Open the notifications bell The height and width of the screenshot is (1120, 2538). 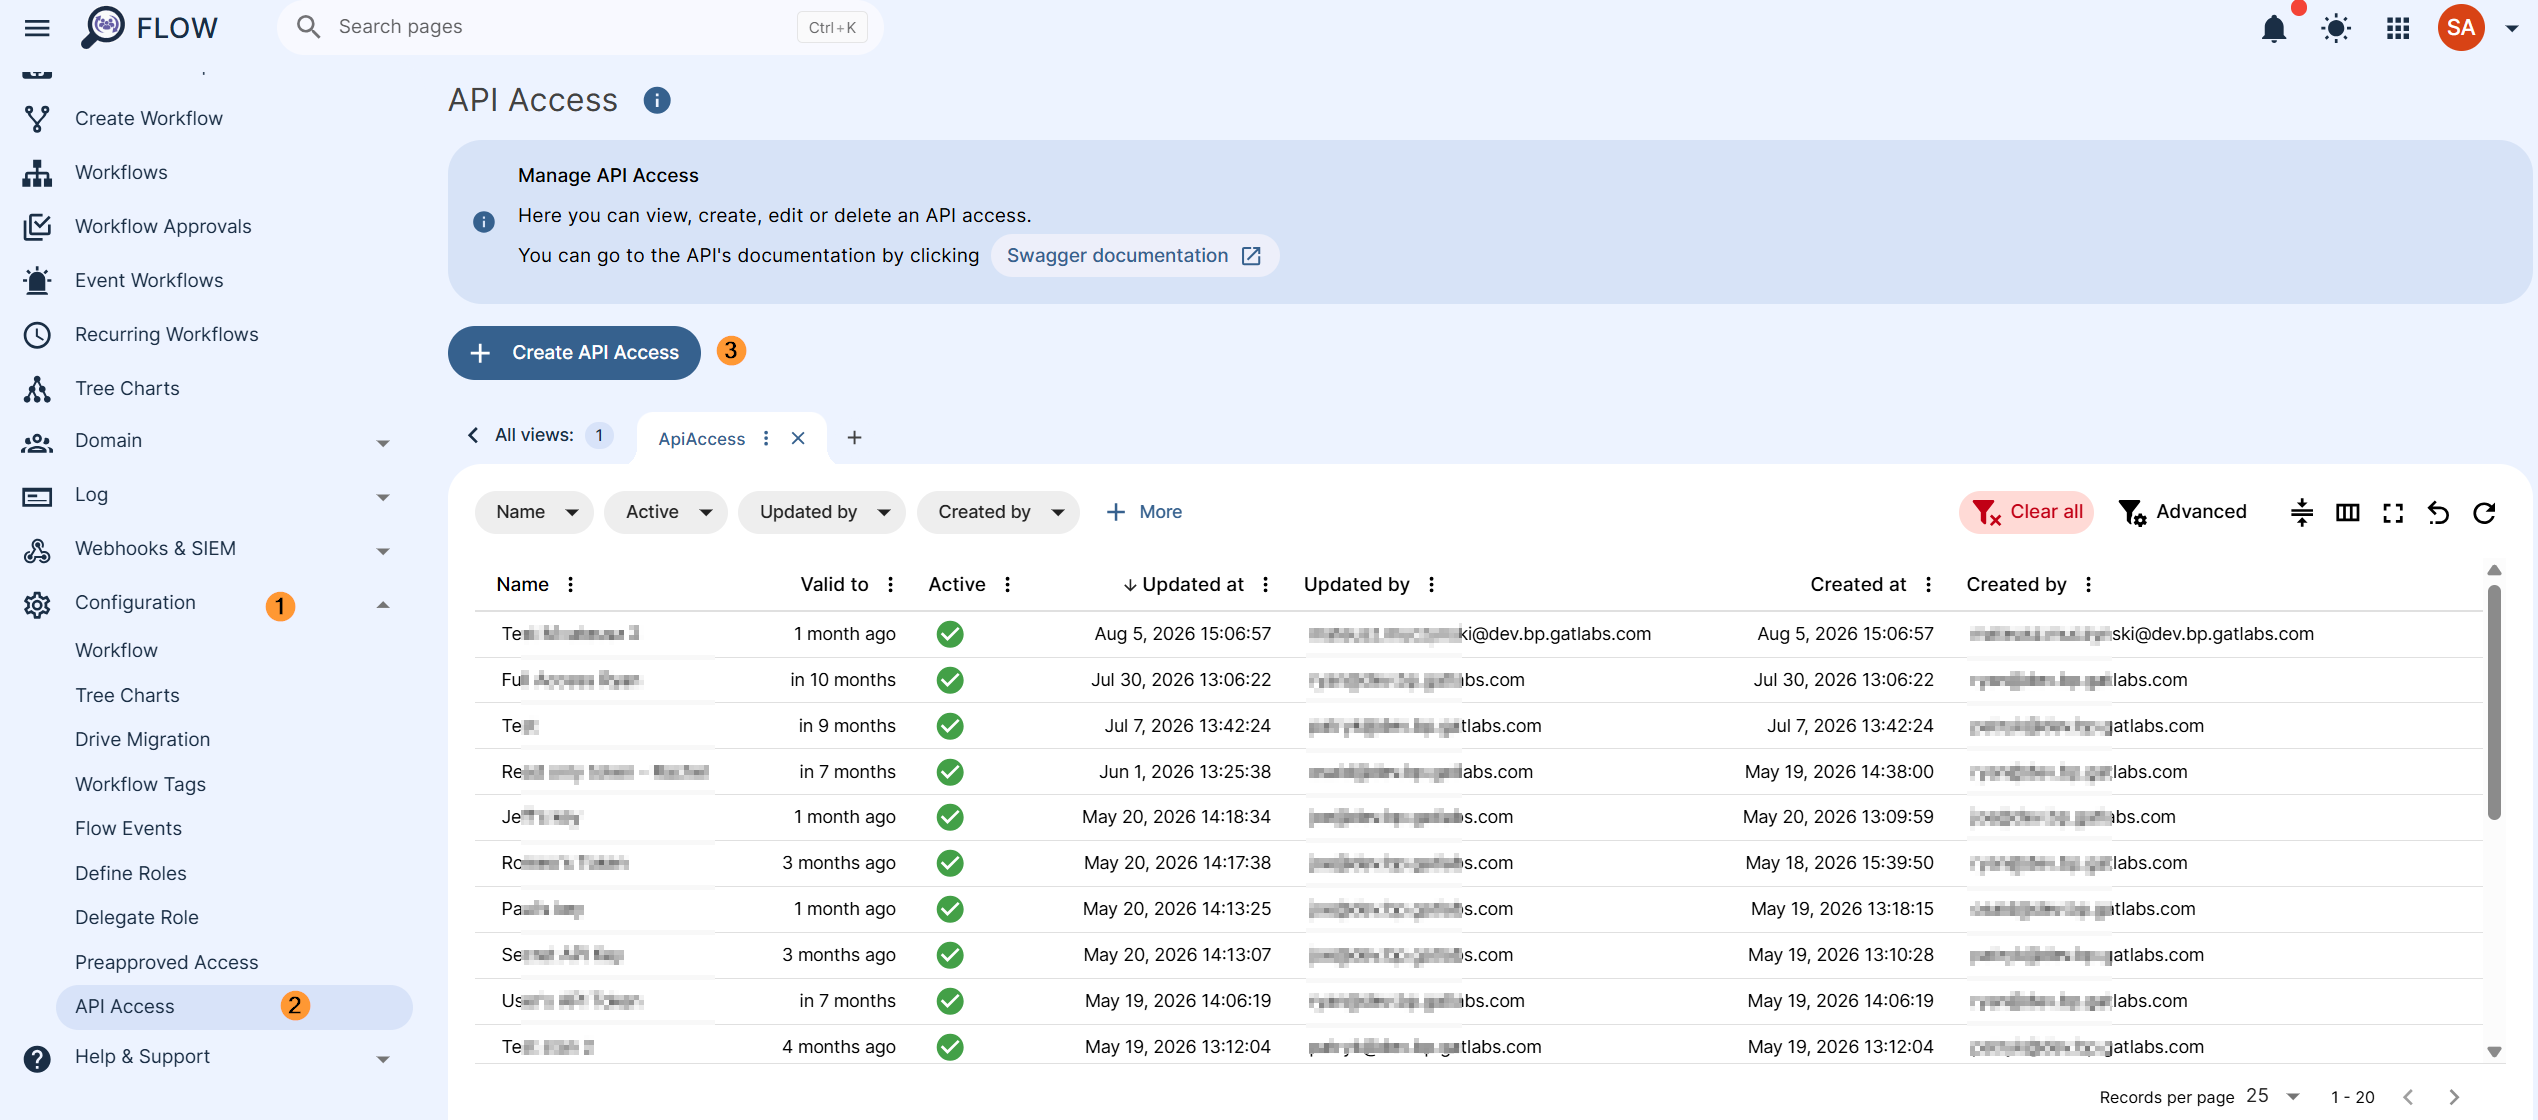pyautogui.click(x=2274, y=28)
